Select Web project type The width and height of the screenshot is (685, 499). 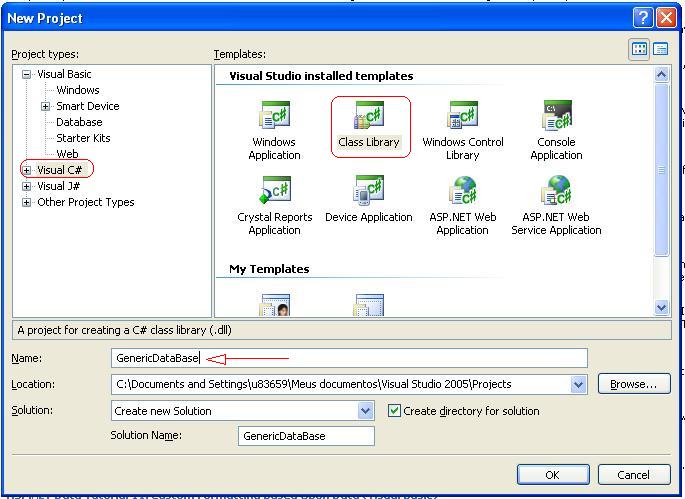(x=67, y=154)
